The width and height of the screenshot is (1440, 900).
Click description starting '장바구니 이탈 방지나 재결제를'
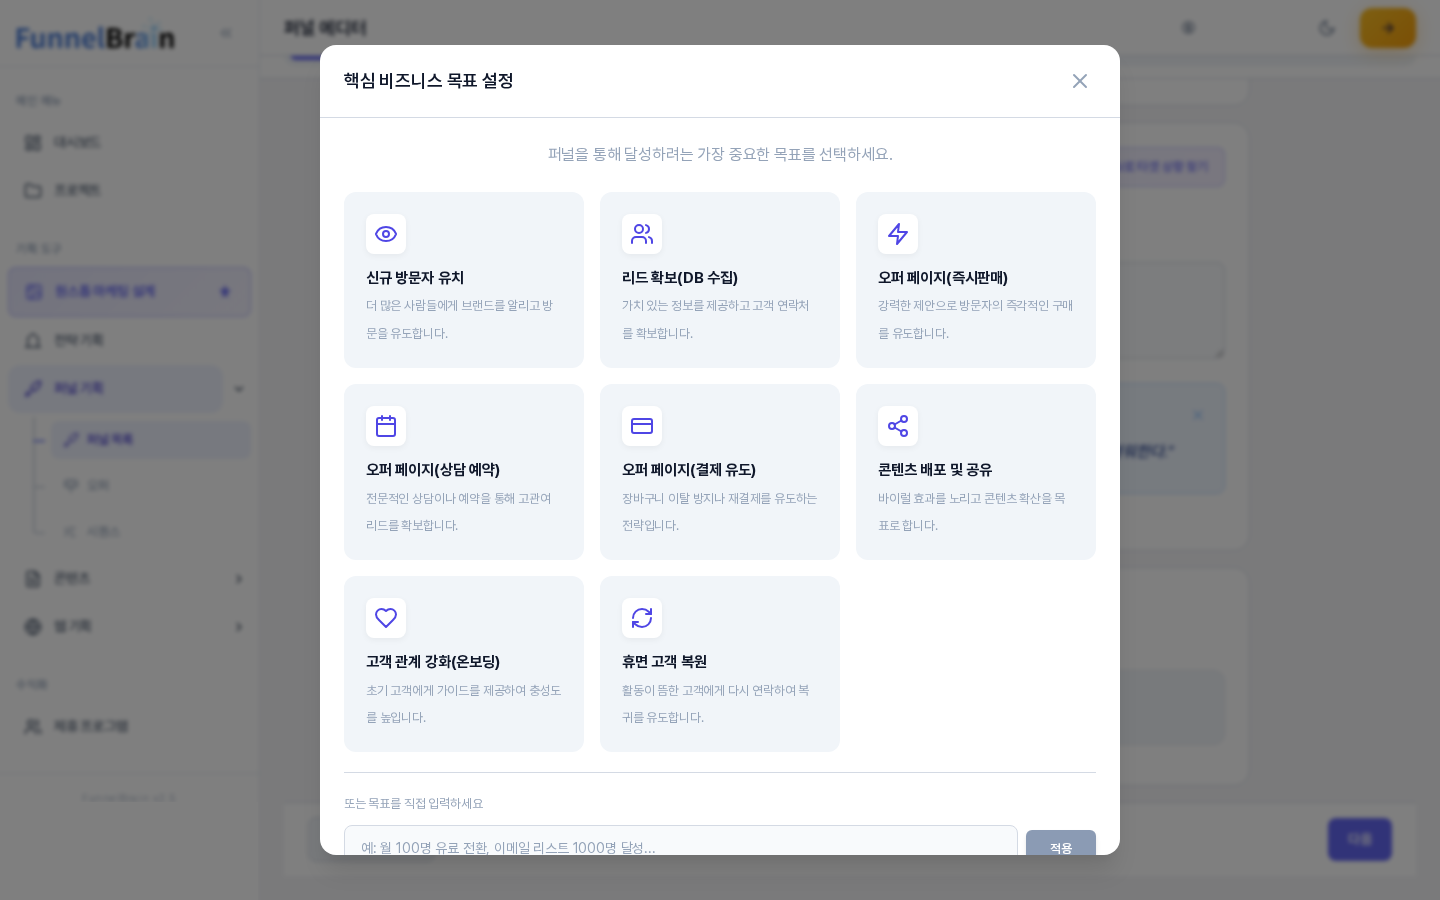click(720, 511)
